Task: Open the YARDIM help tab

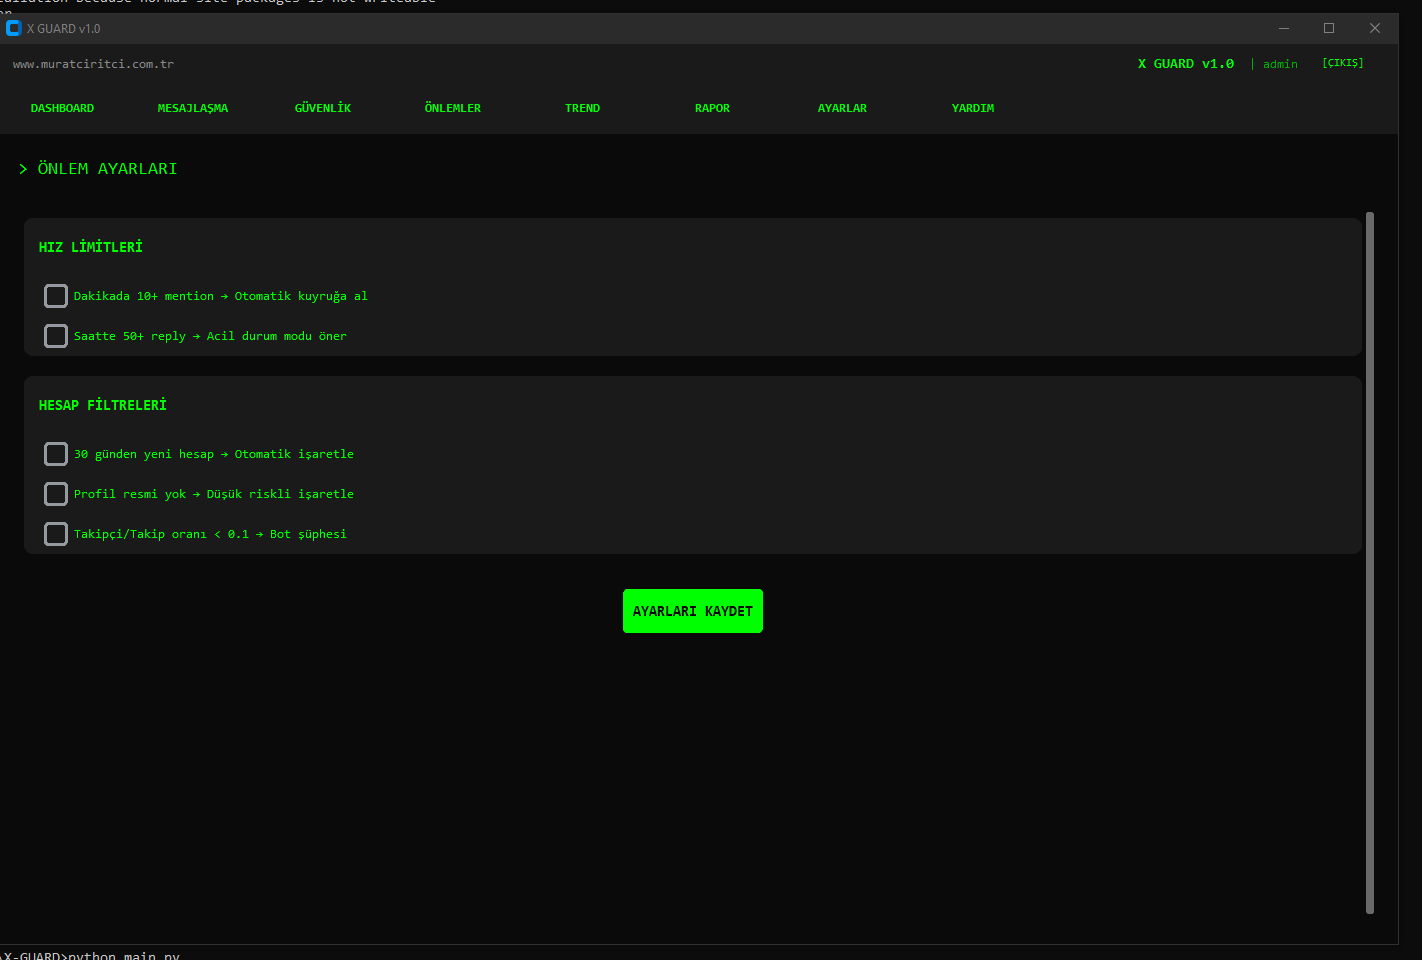Action: [973, 108]
